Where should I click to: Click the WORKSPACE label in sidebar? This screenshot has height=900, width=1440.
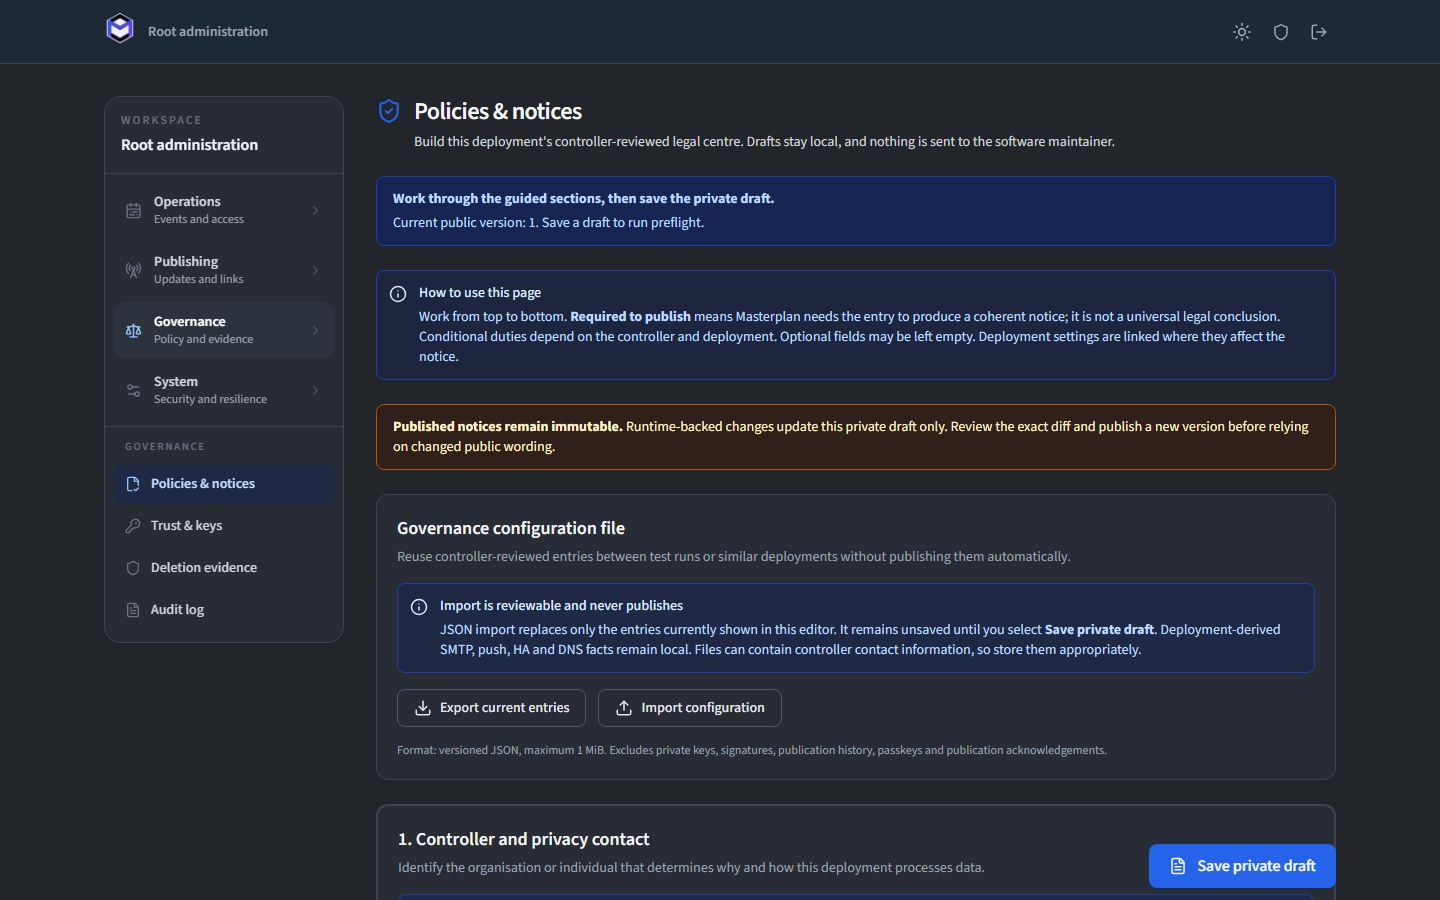(x=161, y=120)
